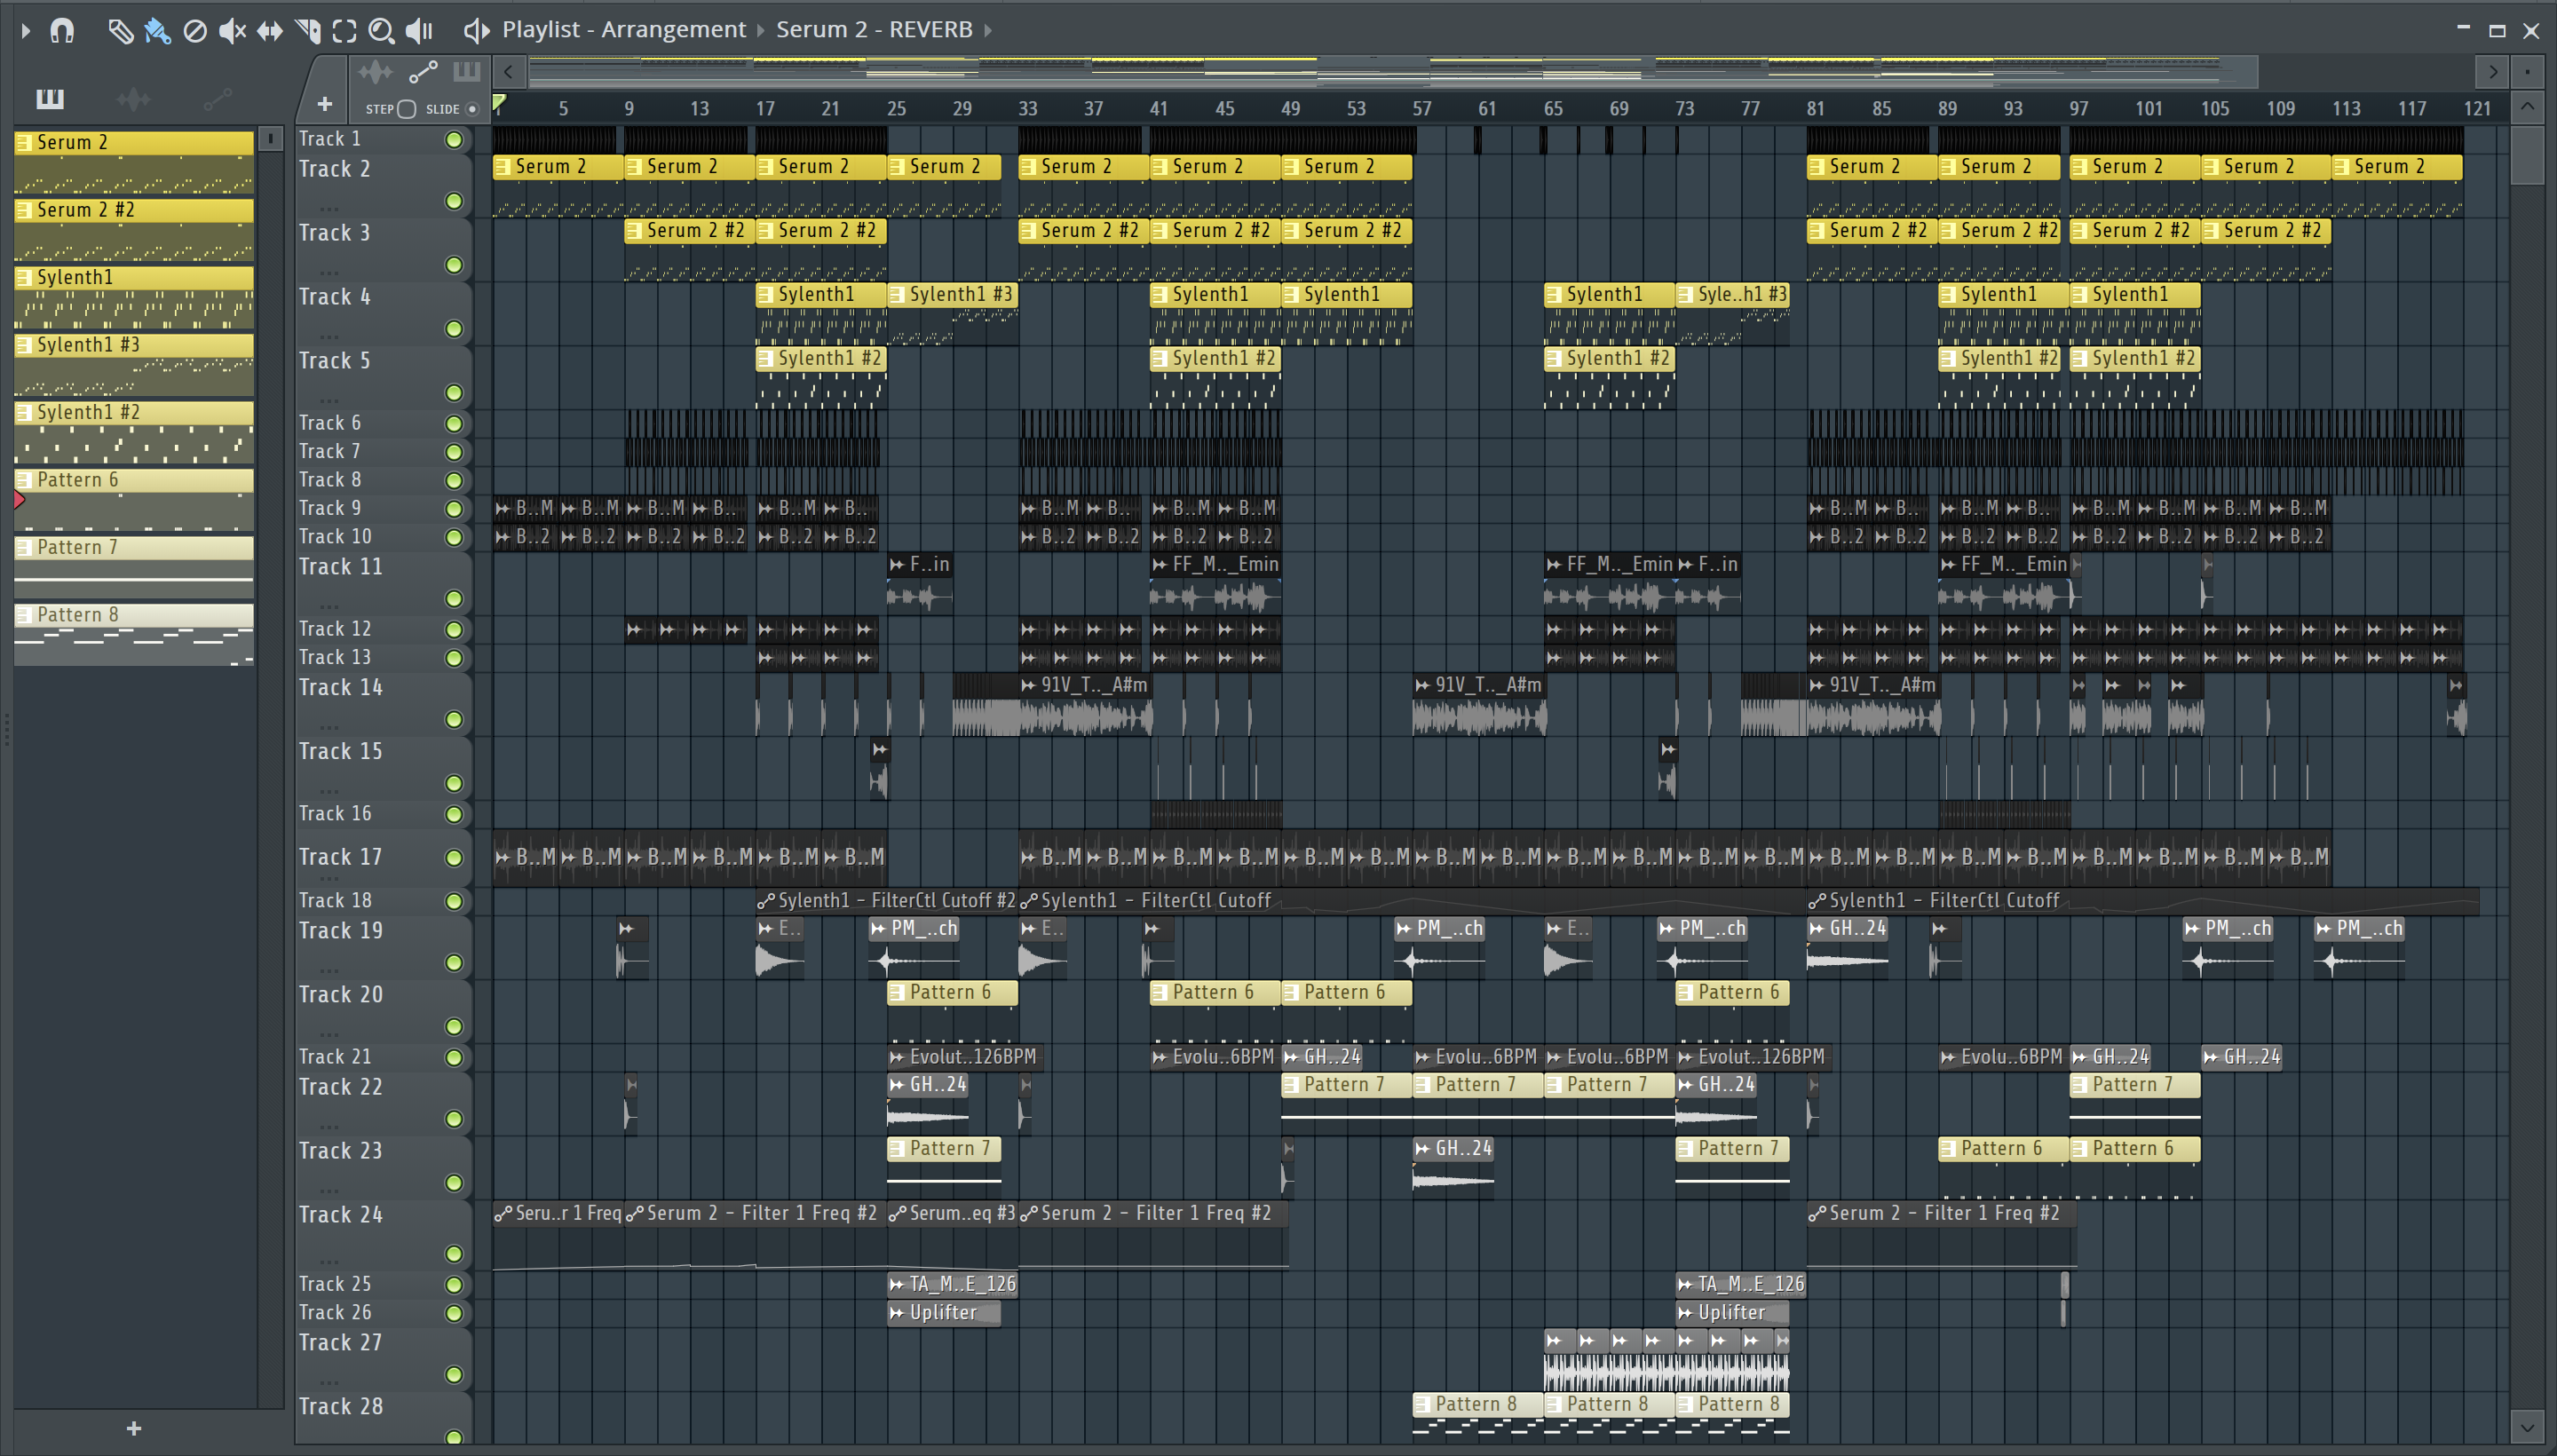Select the Delete tool

click(195, 31)
